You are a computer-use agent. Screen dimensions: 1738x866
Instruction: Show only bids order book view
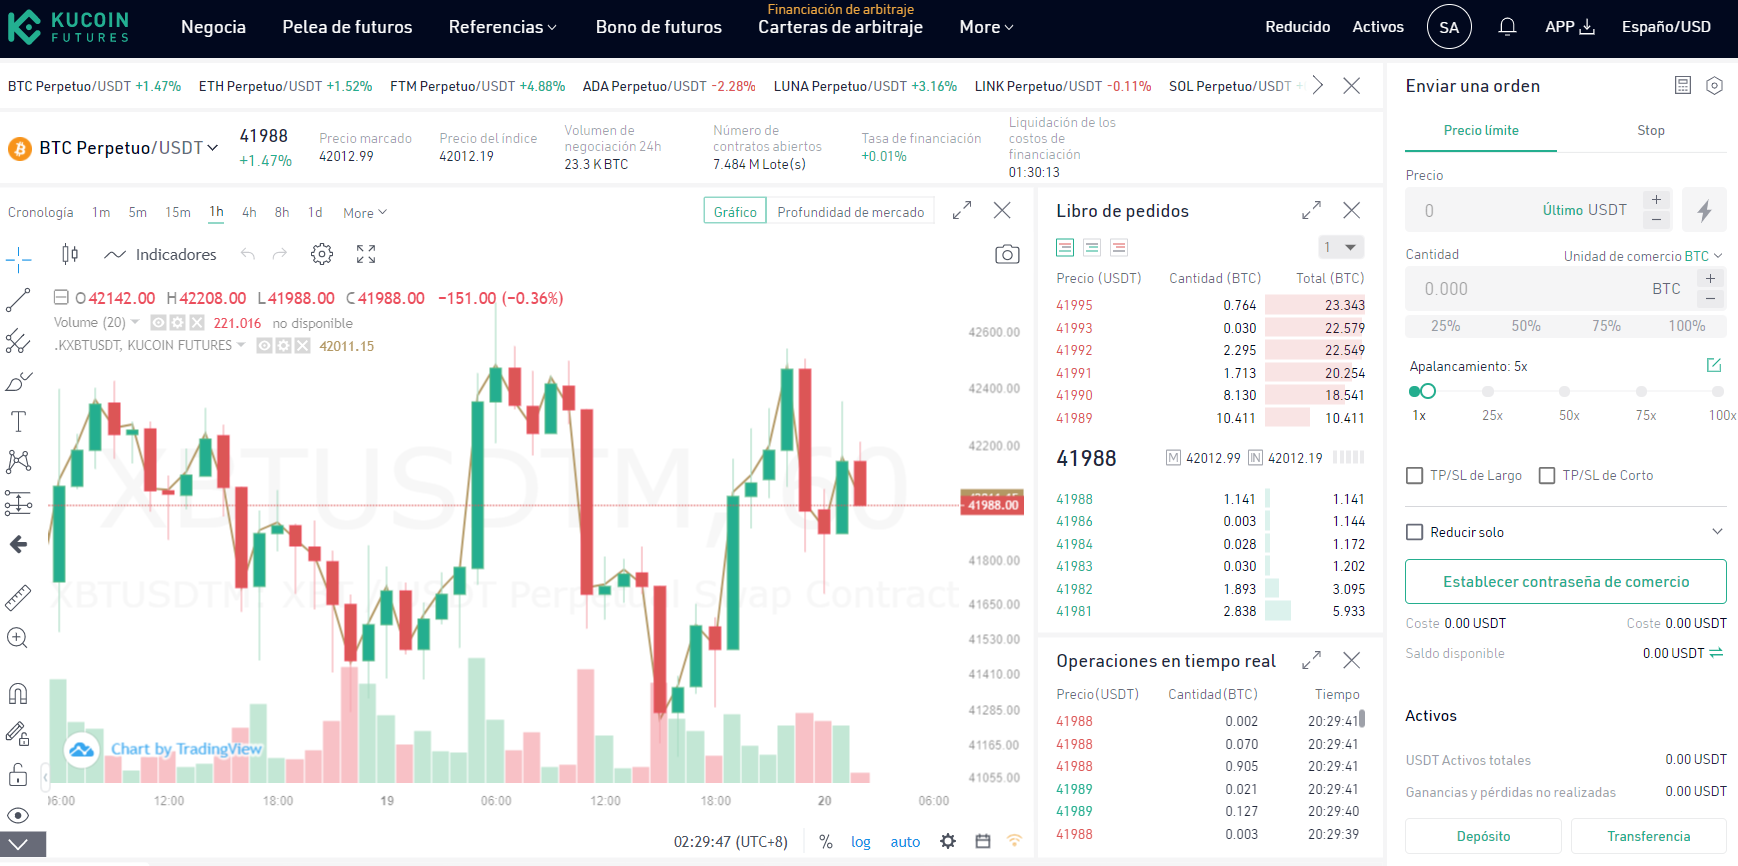coord(1092,247)
